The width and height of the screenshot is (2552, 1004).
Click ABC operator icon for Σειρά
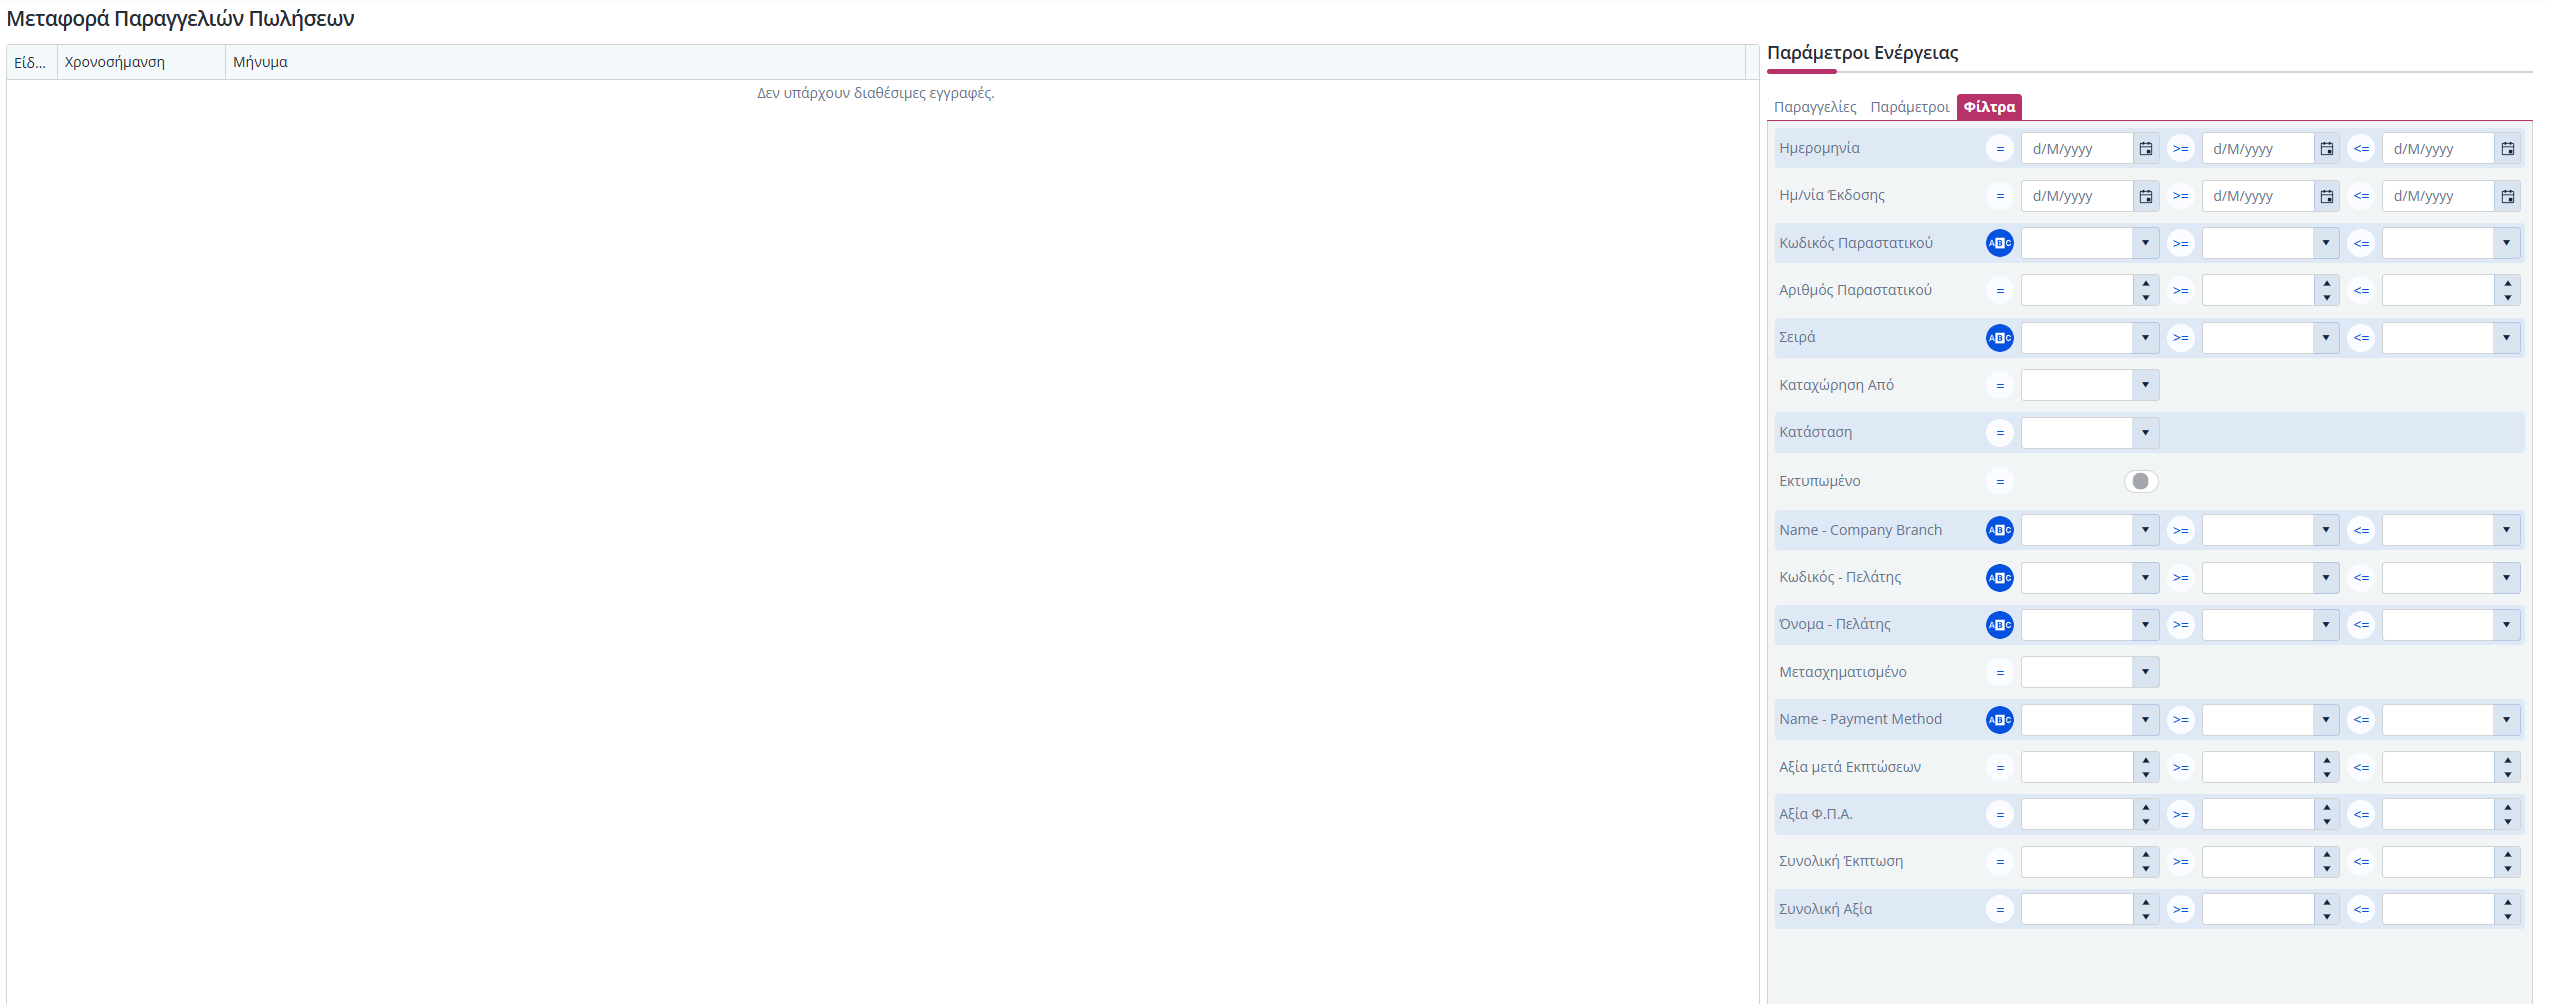click(1999, 338)
